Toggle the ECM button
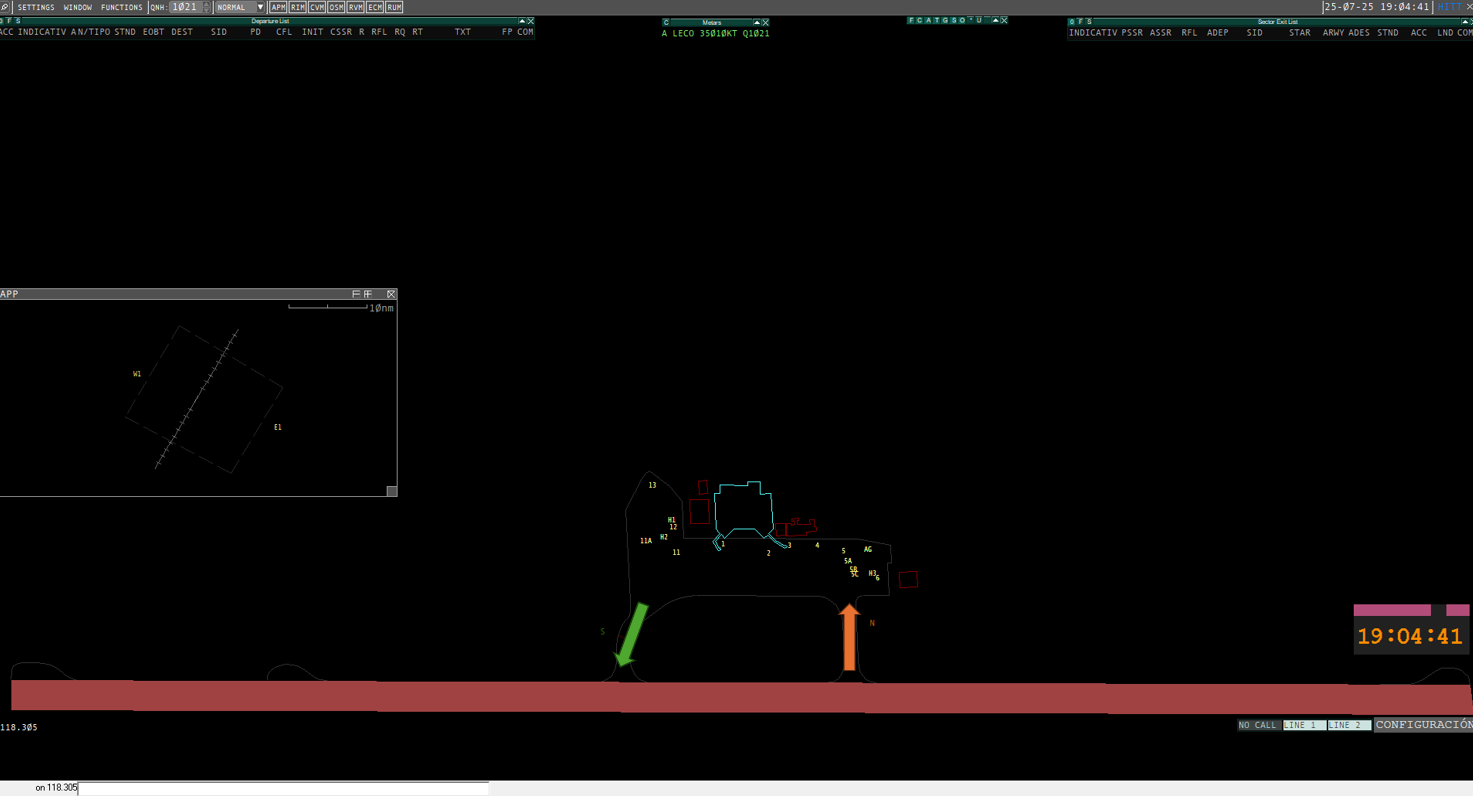This screenshot has height=797, width=1473. point(375,7)
